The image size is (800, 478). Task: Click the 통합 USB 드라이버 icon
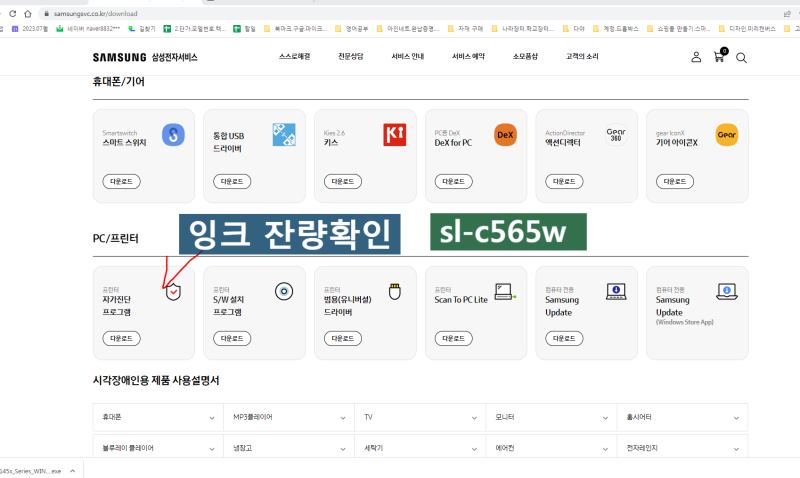284,135
